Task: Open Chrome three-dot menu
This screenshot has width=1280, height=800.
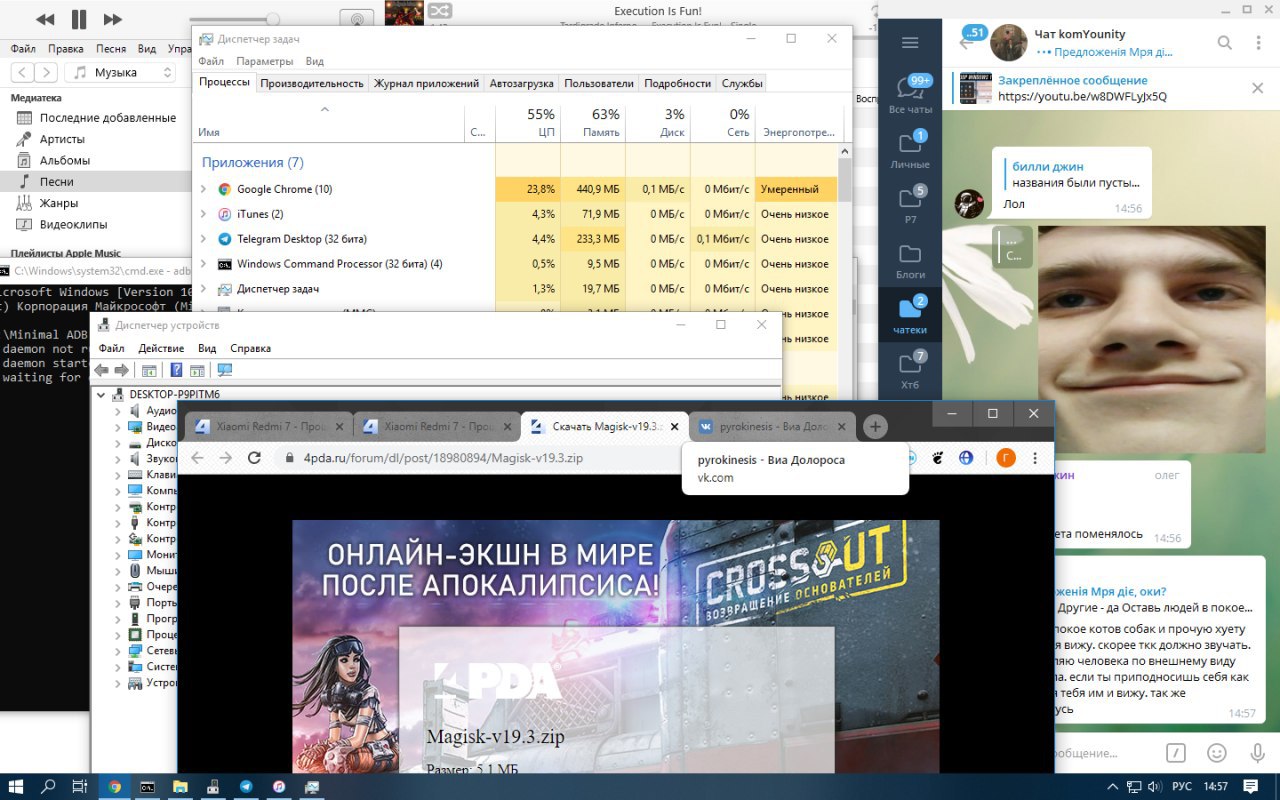Action: 1035,458
